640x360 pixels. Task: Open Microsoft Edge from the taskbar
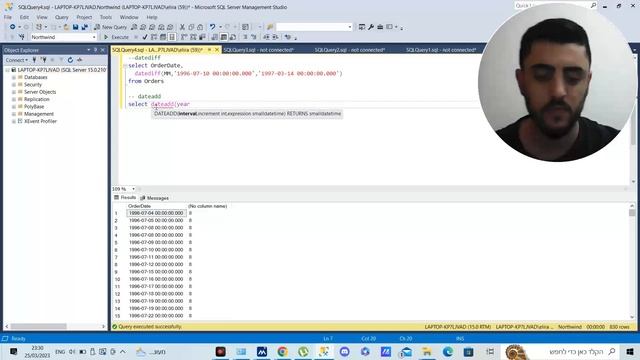click(x=448, y=351)
